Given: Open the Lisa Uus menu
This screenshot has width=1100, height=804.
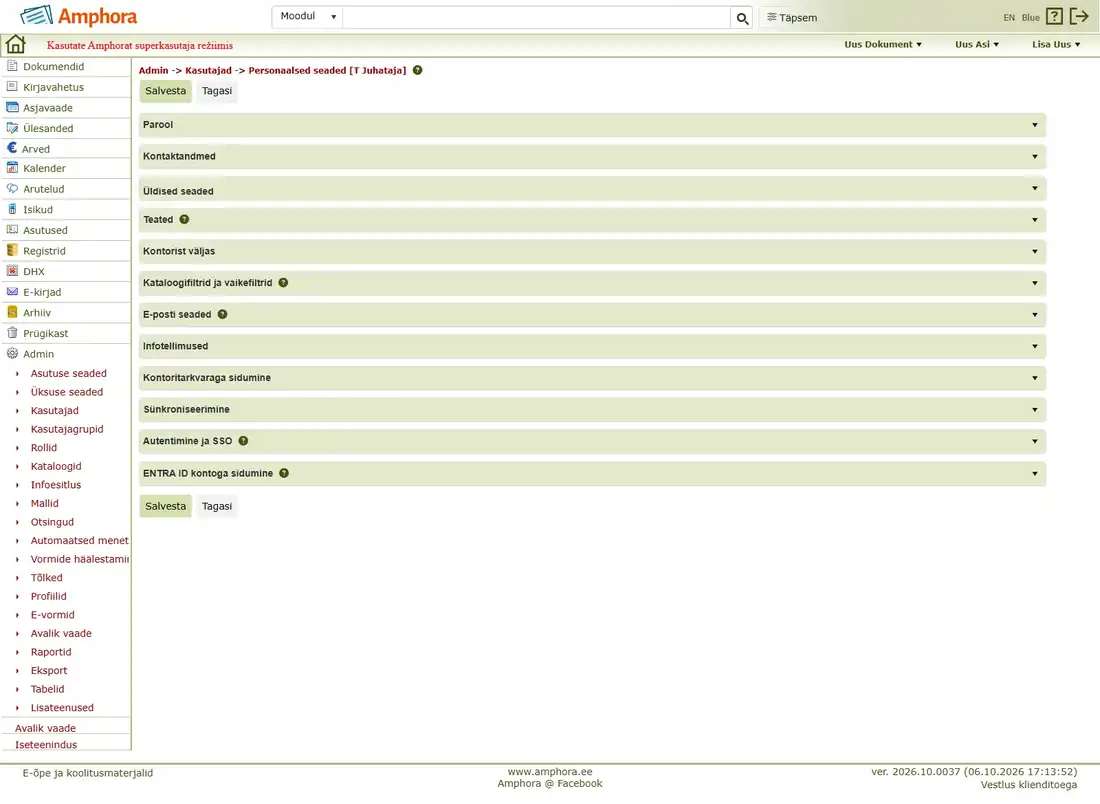Looking at the screenshot, I should pos(1056,44).
